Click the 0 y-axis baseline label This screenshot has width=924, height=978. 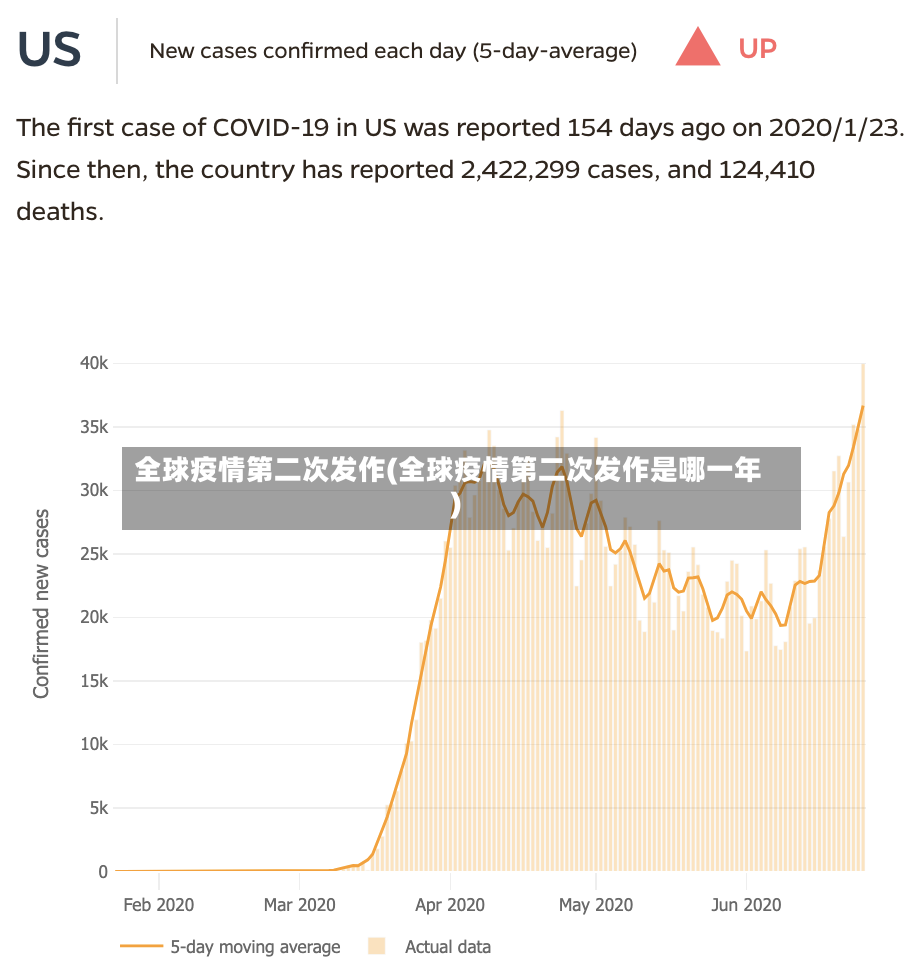[103, 871]
